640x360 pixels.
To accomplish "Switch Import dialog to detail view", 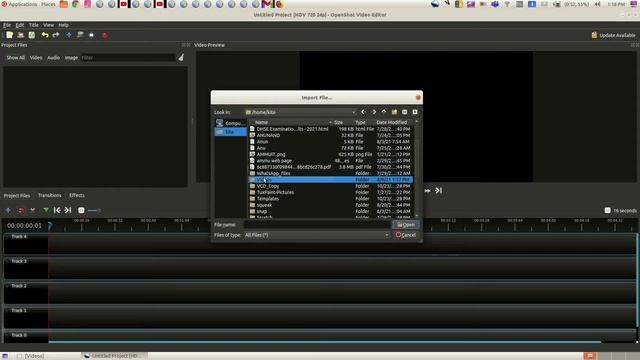I will pos(415,112).
